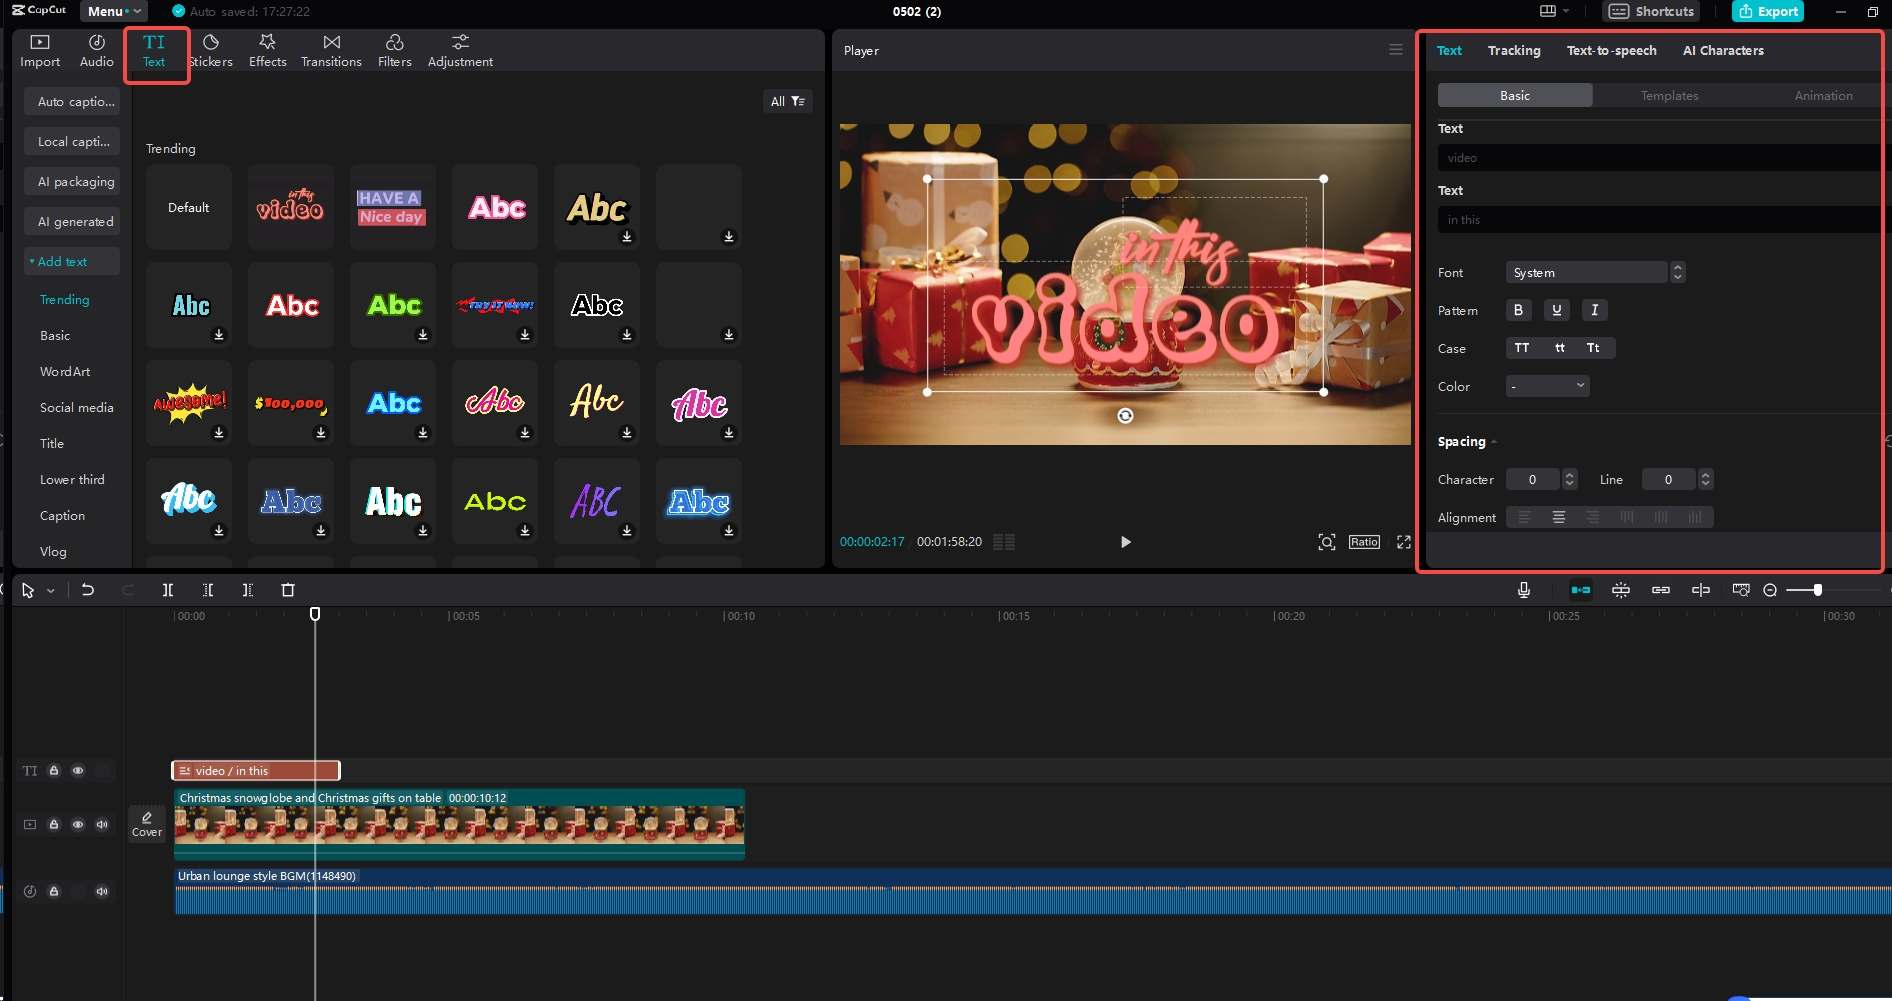Hide the main video track eye icon
Screen dimensions: 1892x1001
[78, 825]
